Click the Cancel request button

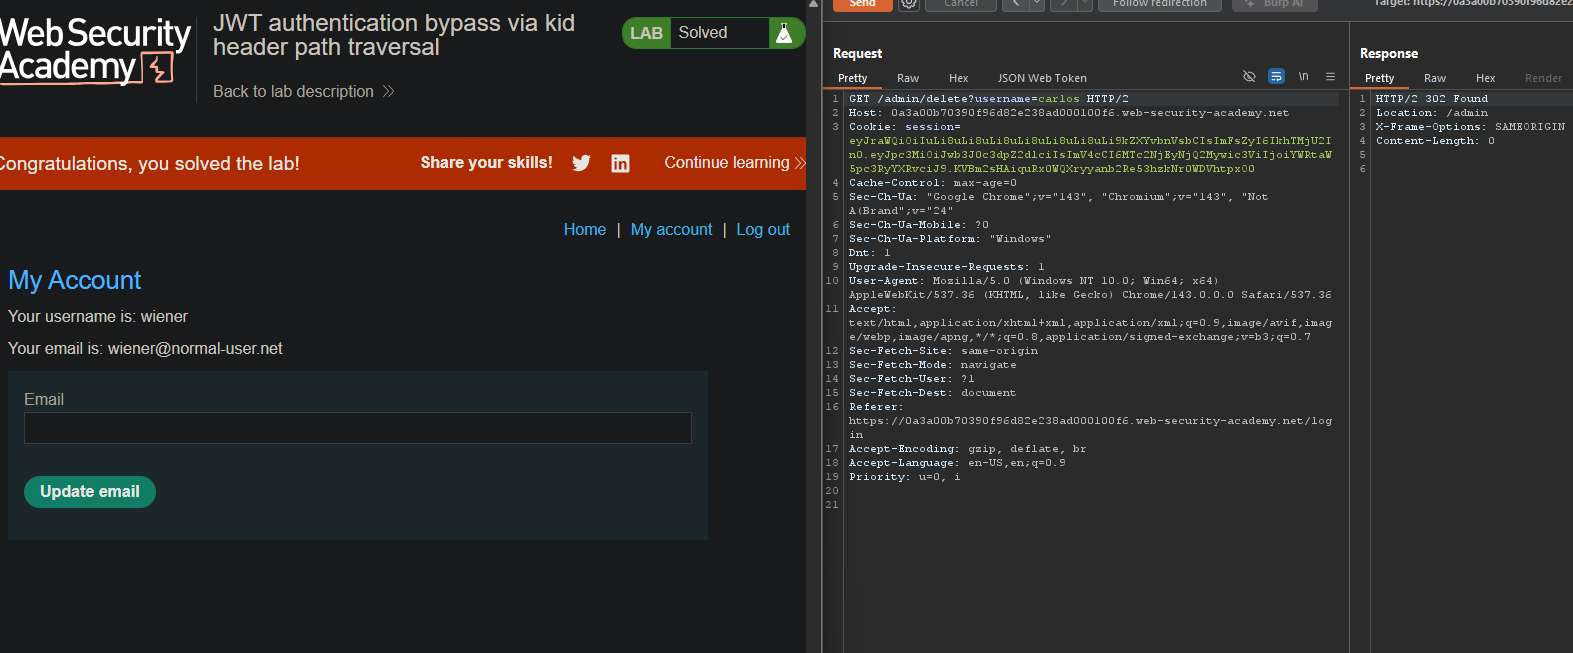(x=961, y=4)
